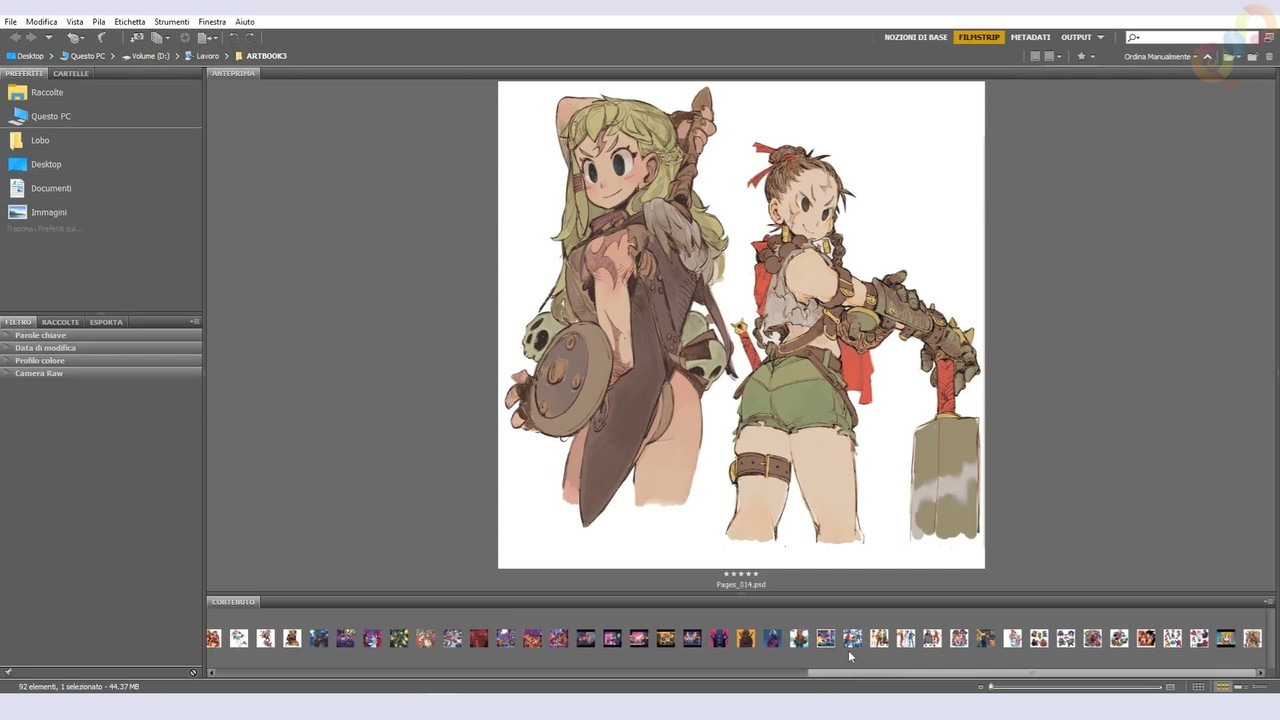This screenshot has height=720, width=1280.
Task: Click Lavoro in the path bar
Action: point(202,56)
